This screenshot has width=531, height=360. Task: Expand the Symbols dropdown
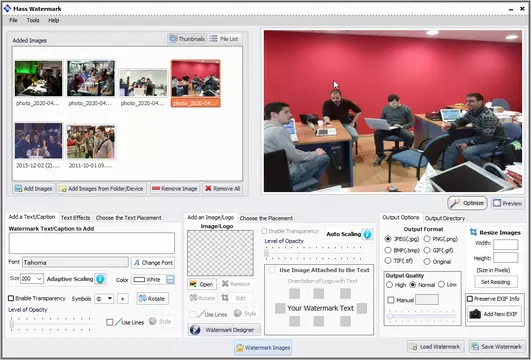[x=104, y=299]
